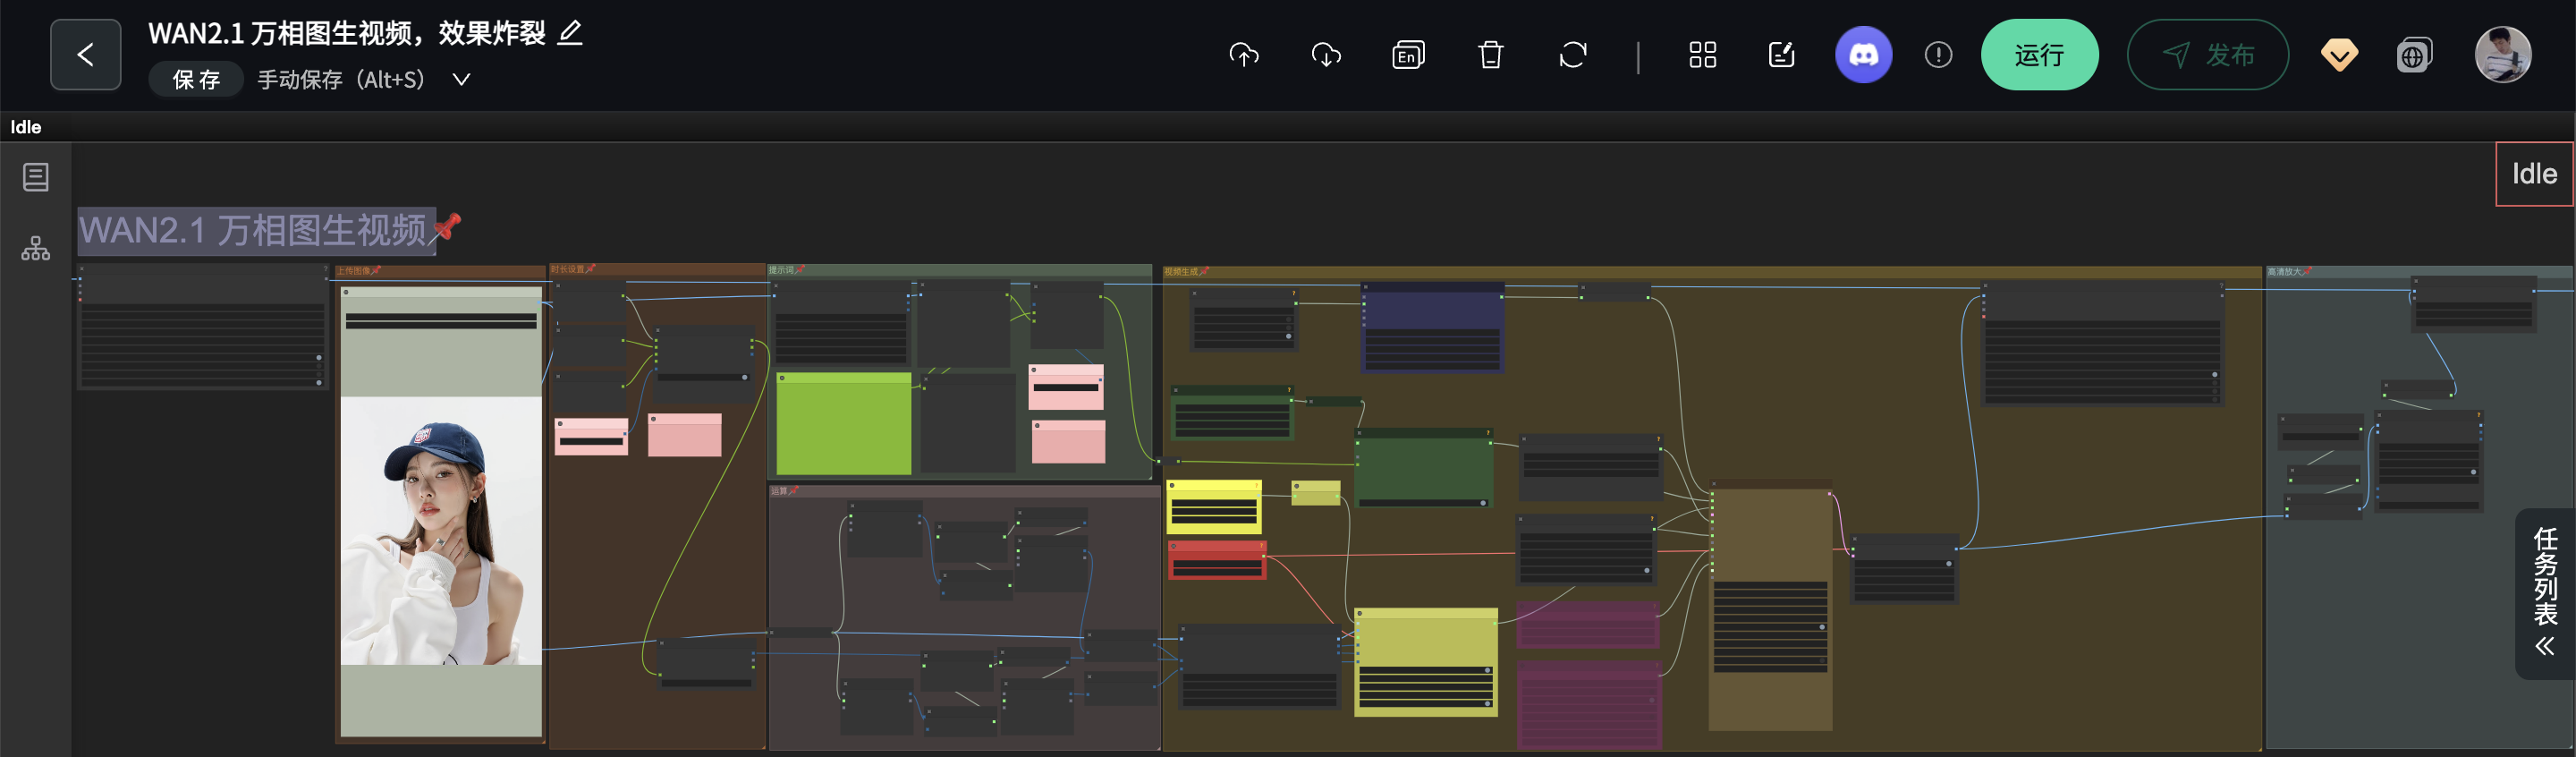Open the four-squares grid icon
Screen dimensions: 2576x757
click(x=1703, y=55)
